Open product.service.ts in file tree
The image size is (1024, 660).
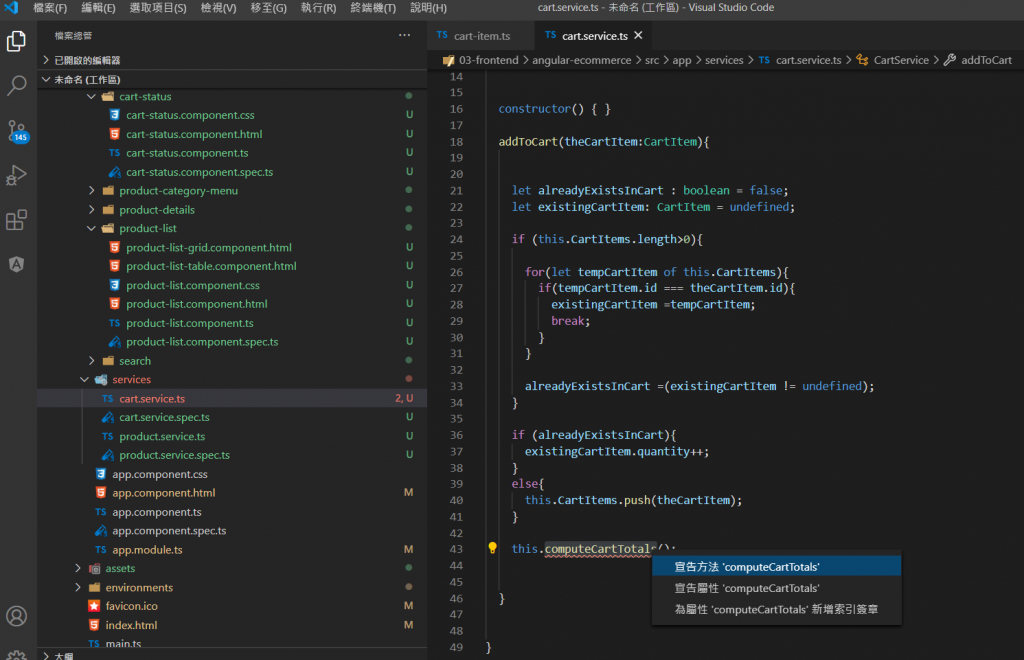coord(161,436)
